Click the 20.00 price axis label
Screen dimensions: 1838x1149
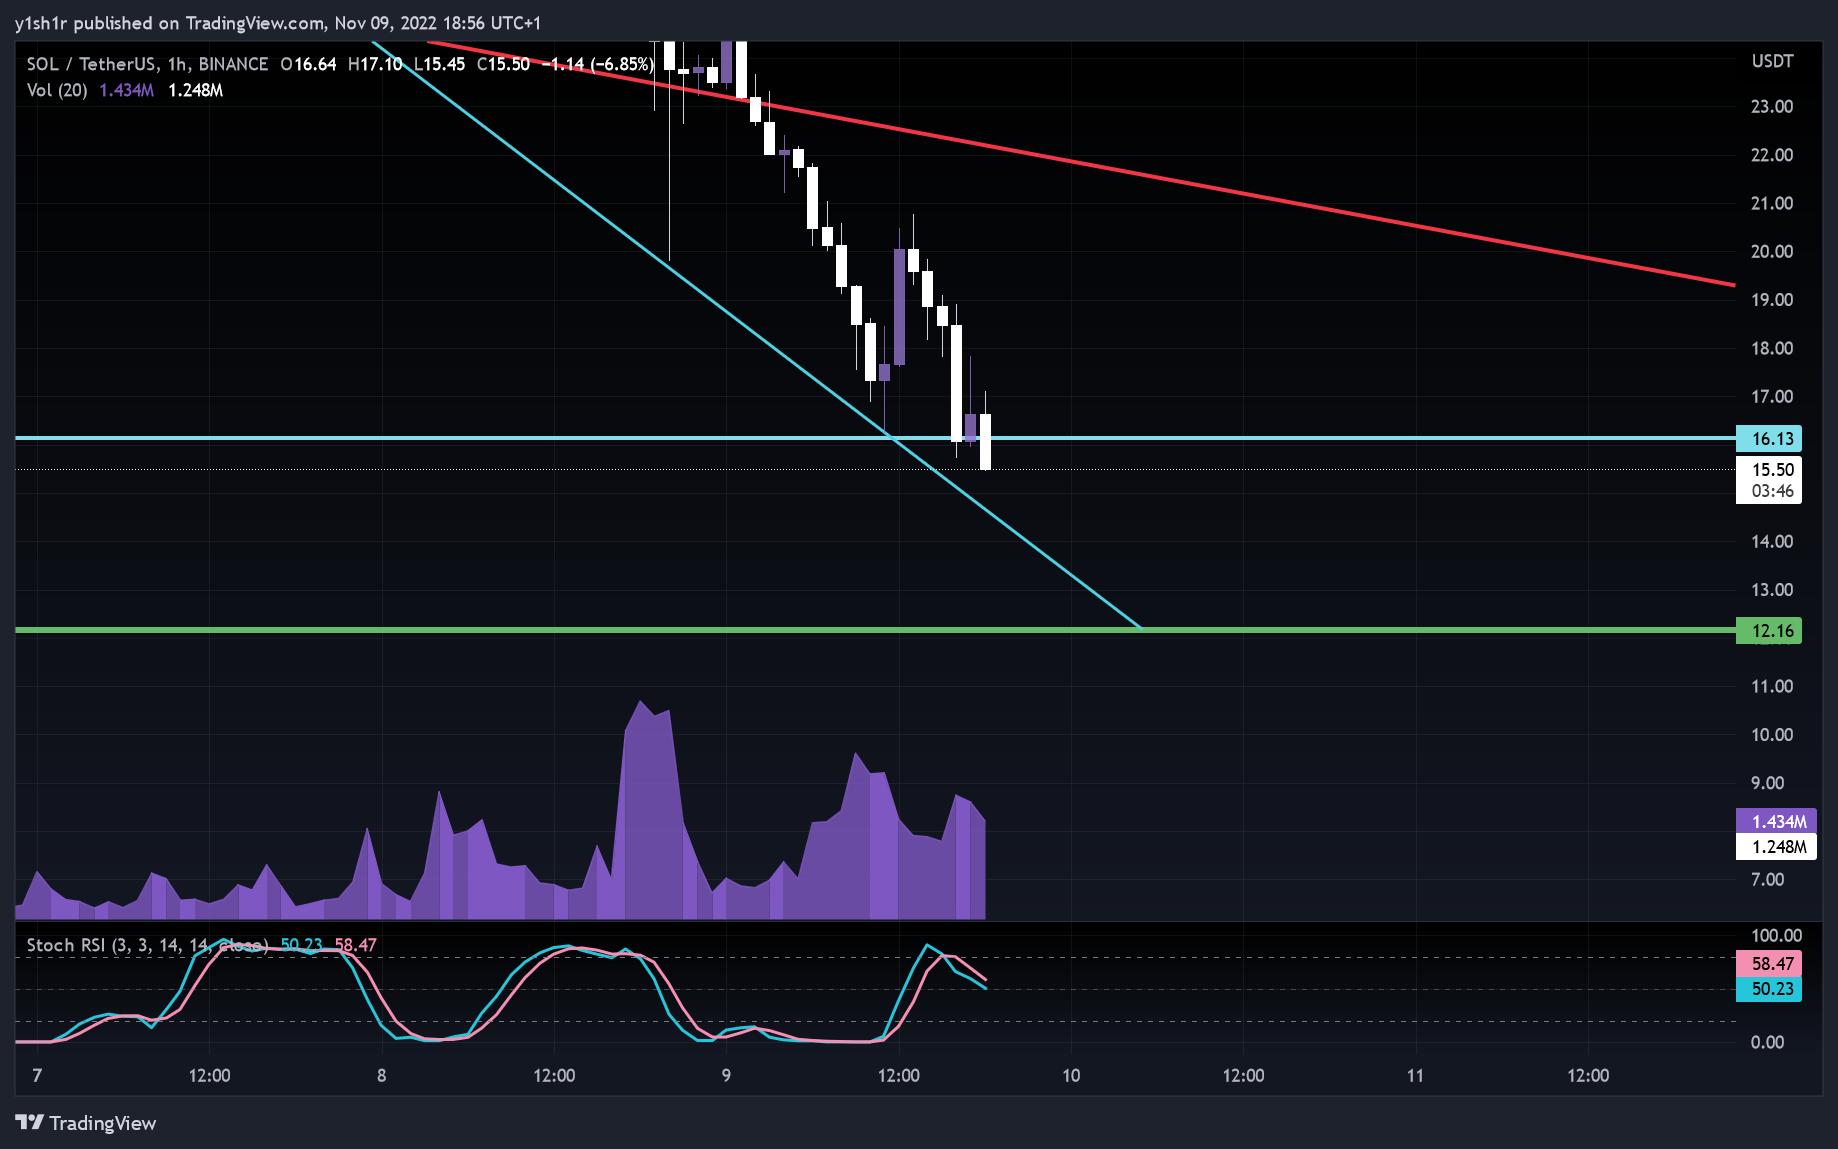(x=1772, y=251)
